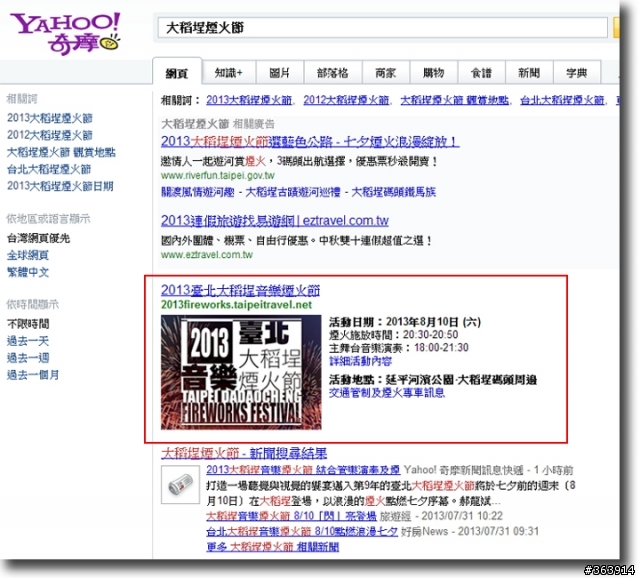
Task: Click 2013fireworks.taipeitravel.net URL text
Action: [x=236, y=305]
